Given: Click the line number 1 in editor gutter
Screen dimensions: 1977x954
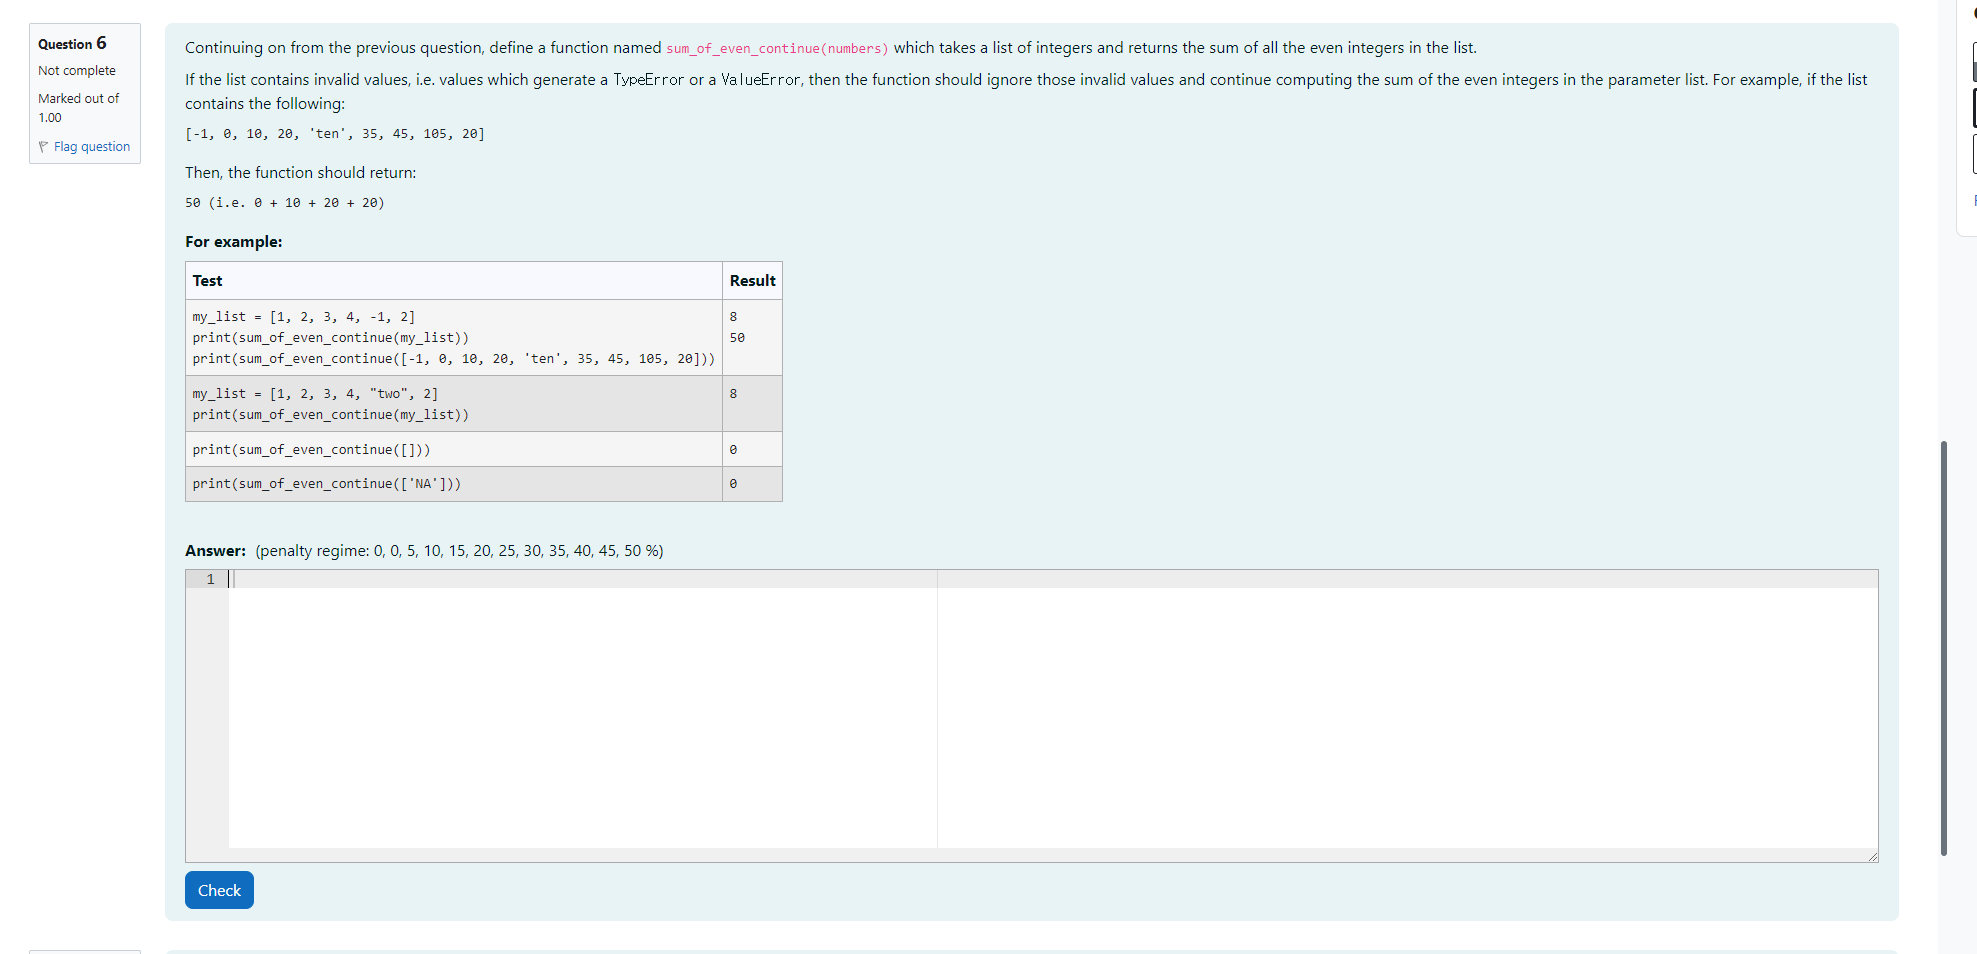Looking at the screenshot, I should [210, 579].
